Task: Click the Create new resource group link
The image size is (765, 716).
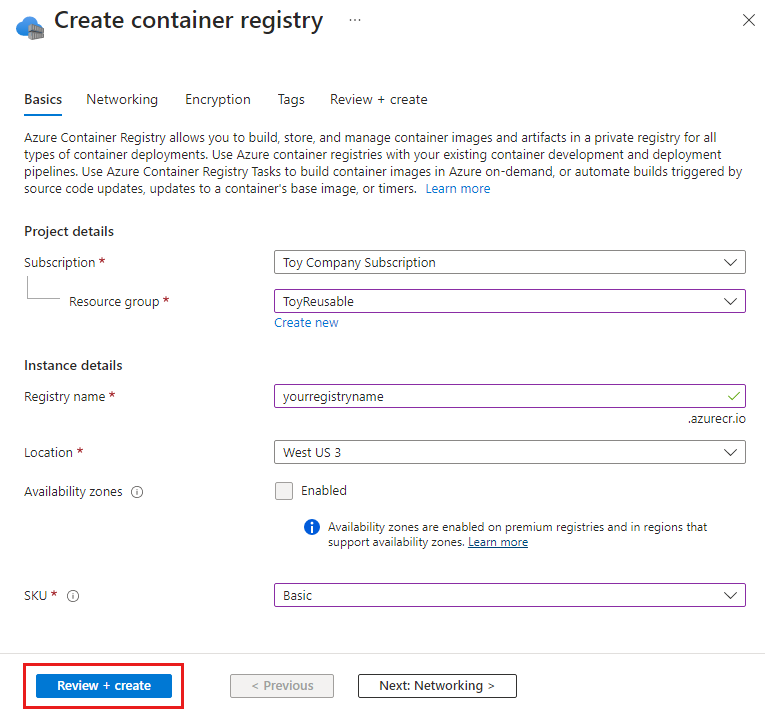Action: coord(306,323)
